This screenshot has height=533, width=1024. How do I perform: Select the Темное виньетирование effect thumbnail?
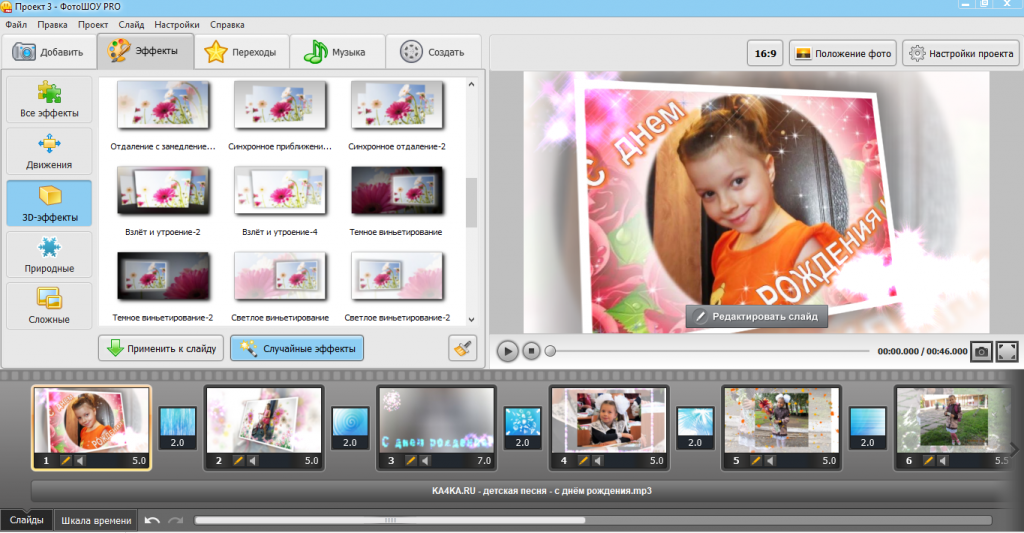pos(396,192)
